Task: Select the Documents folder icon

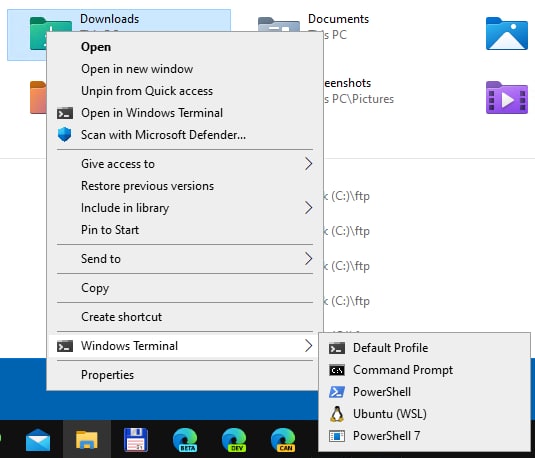Action: (279, 24)
